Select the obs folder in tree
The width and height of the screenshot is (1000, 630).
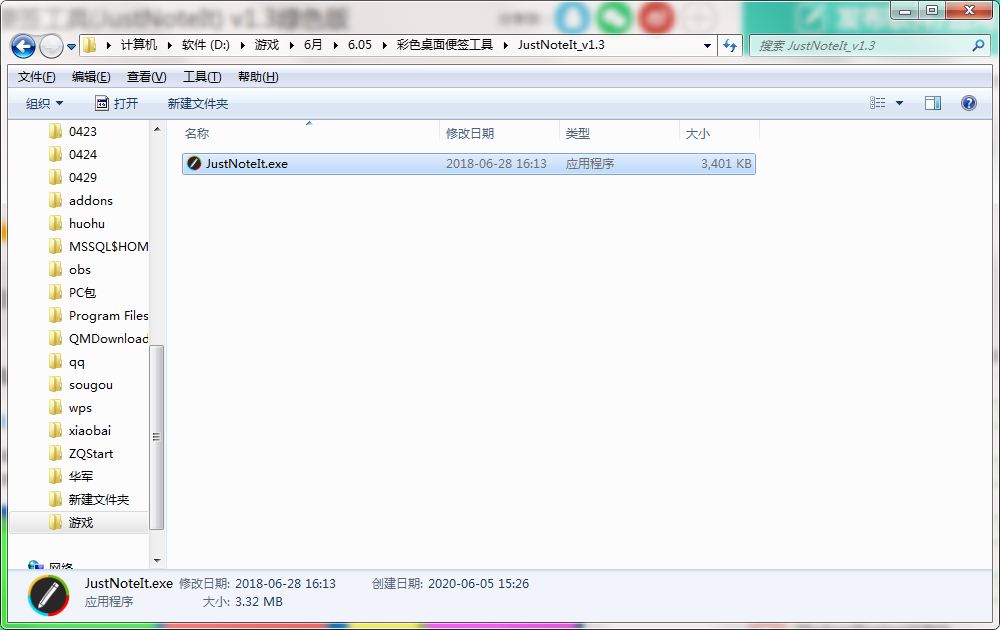click(x=80, y=269)
